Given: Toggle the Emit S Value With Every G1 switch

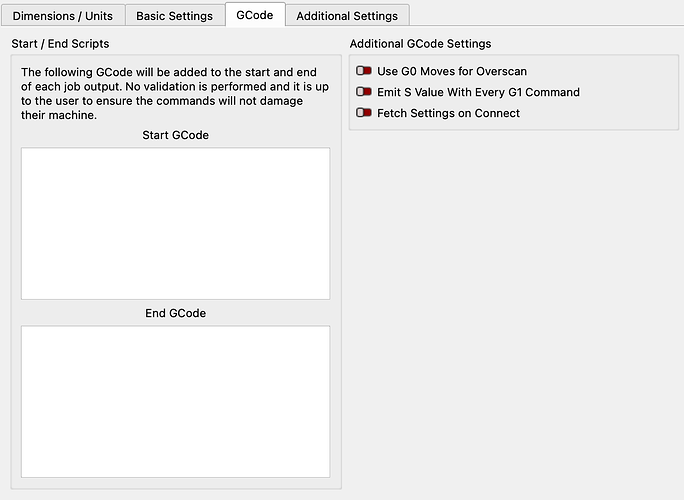Looking at the screenshot, I should (x=364, y=92).
